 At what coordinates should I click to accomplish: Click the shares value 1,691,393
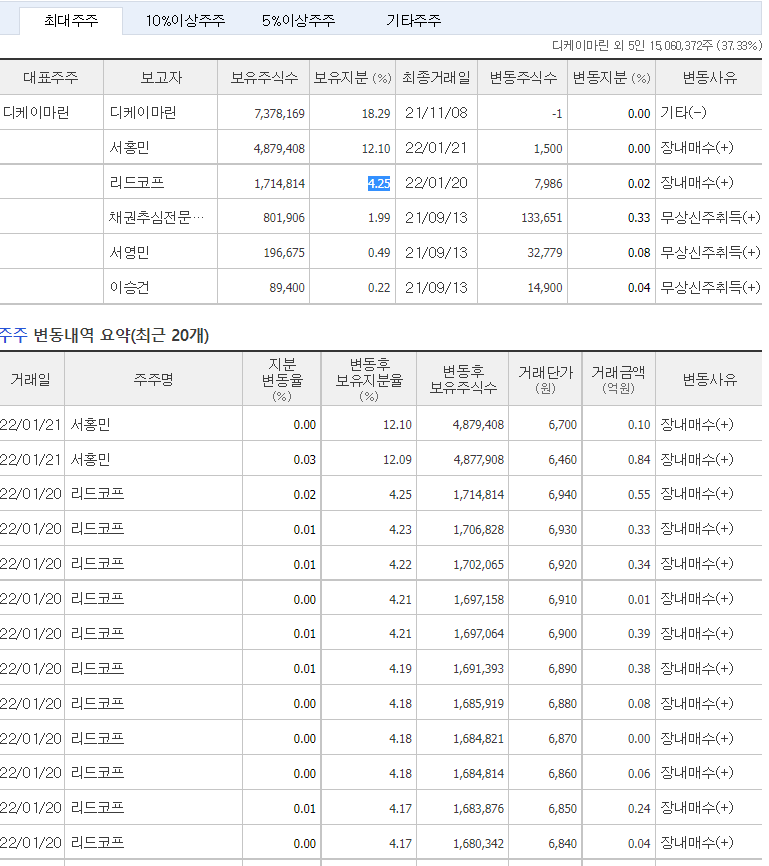(479, 669)
